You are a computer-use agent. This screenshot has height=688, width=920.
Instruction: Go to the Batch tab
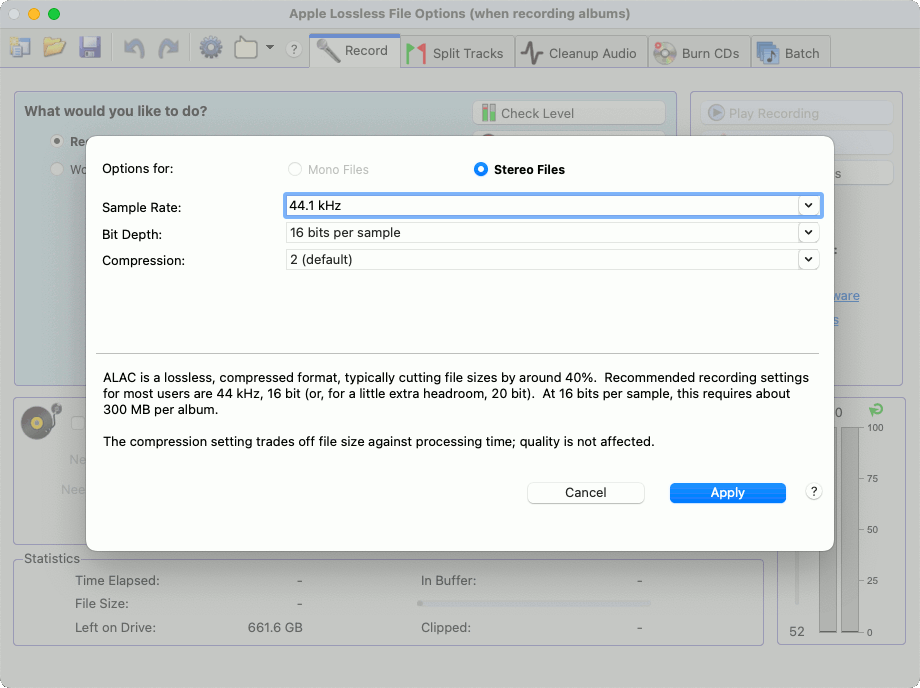coord(790,53)
